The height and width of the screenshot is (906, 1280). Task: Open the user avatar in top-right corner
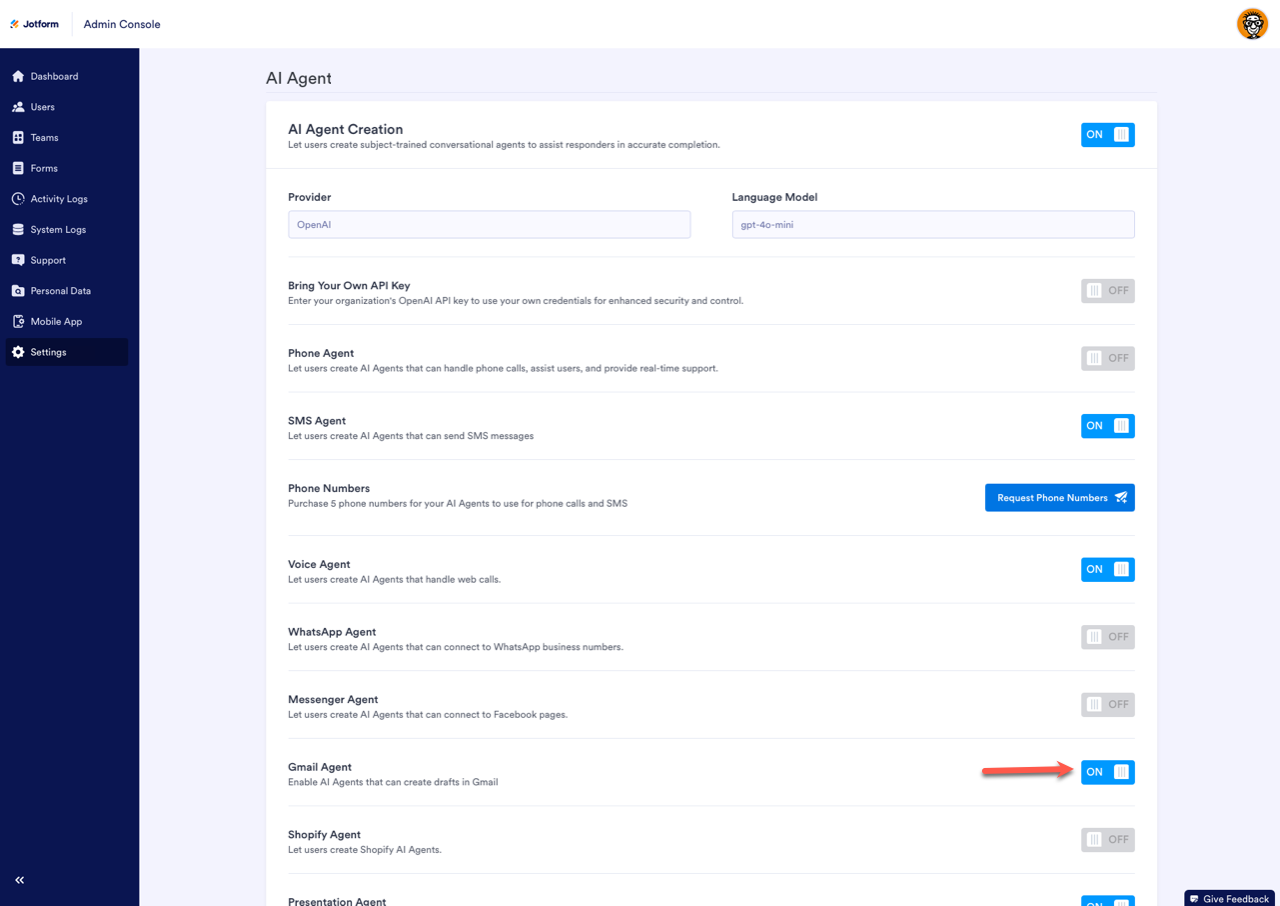1252,24
